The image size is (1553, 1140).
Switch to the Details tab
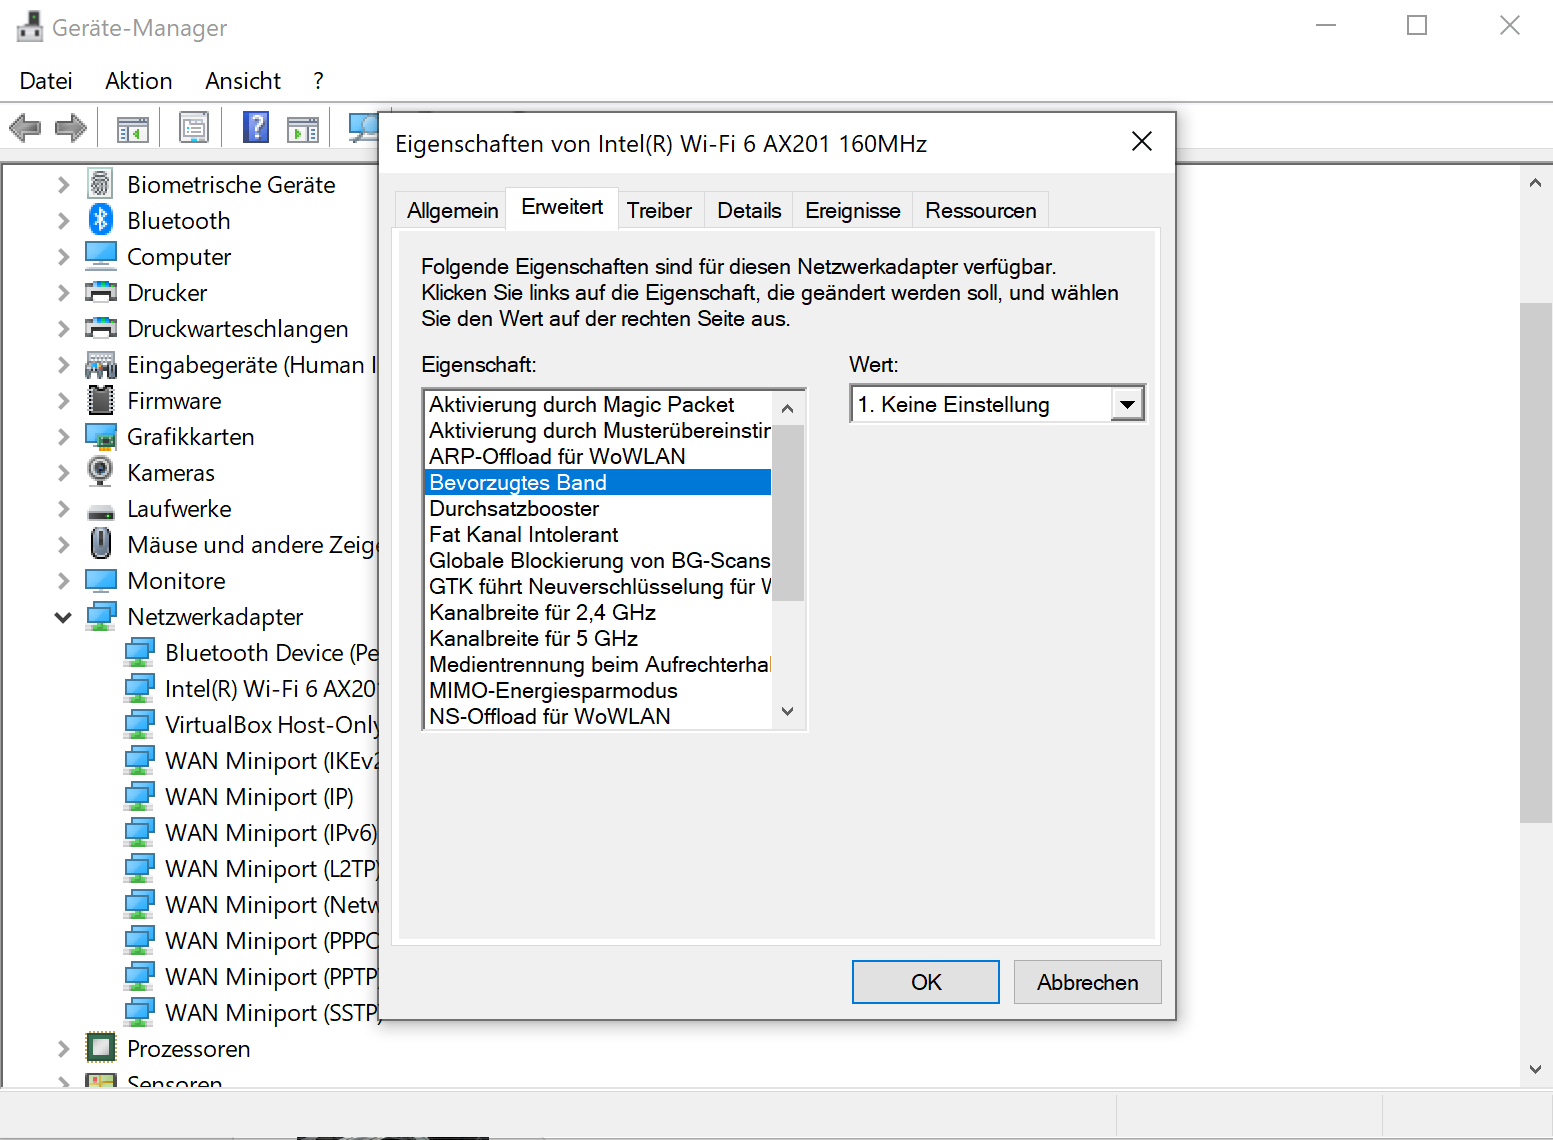(x=749, y=210)
